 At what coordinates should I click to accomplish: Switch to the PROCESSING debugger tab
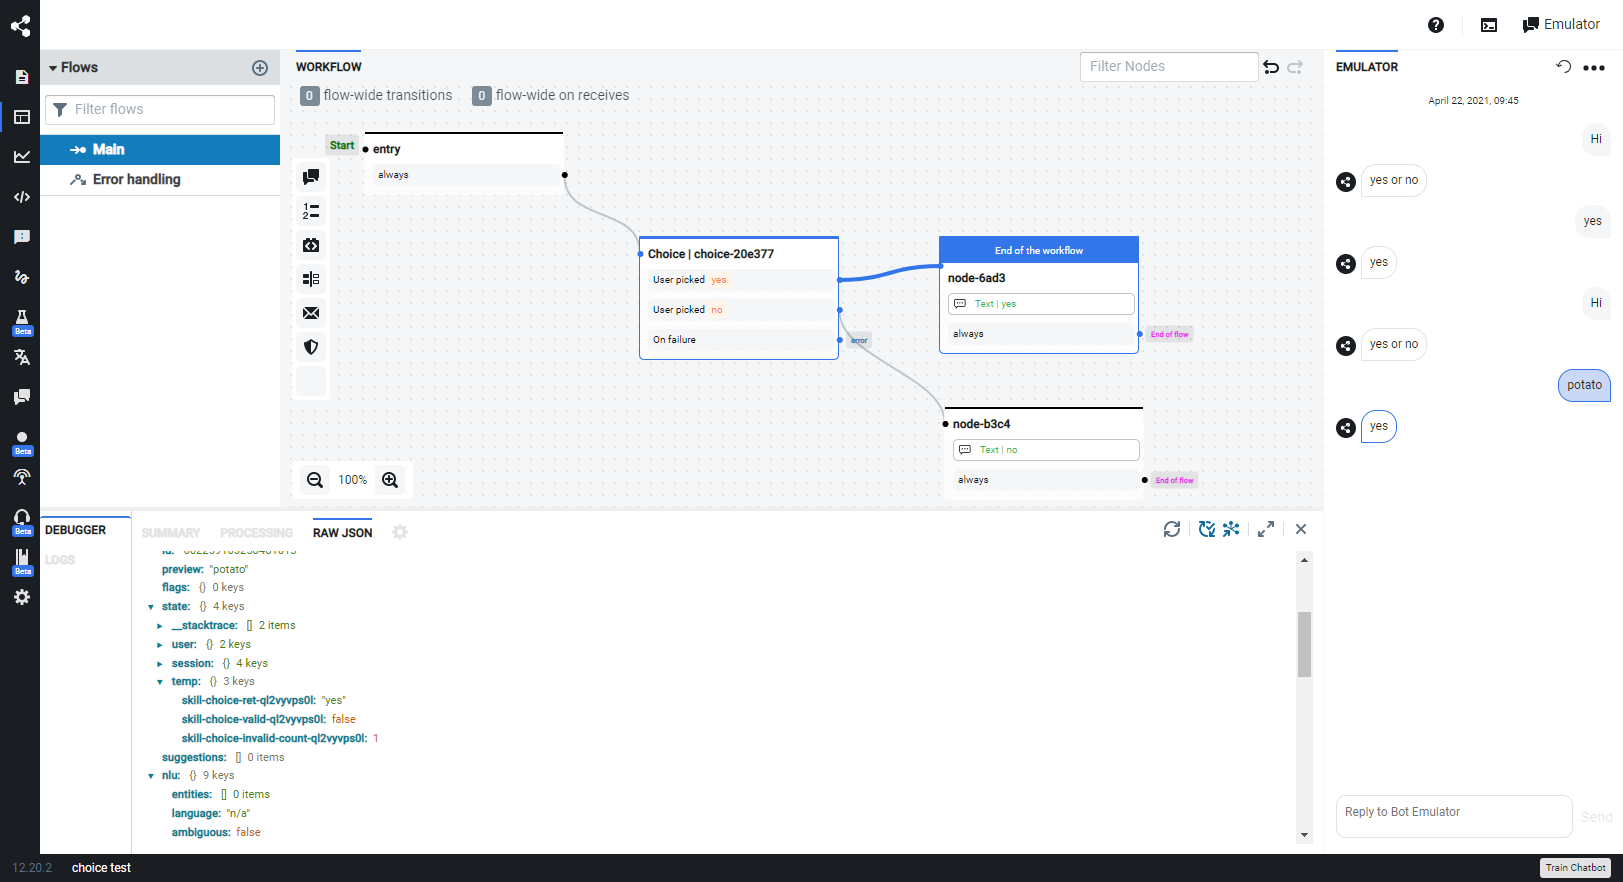pos(256,533)
